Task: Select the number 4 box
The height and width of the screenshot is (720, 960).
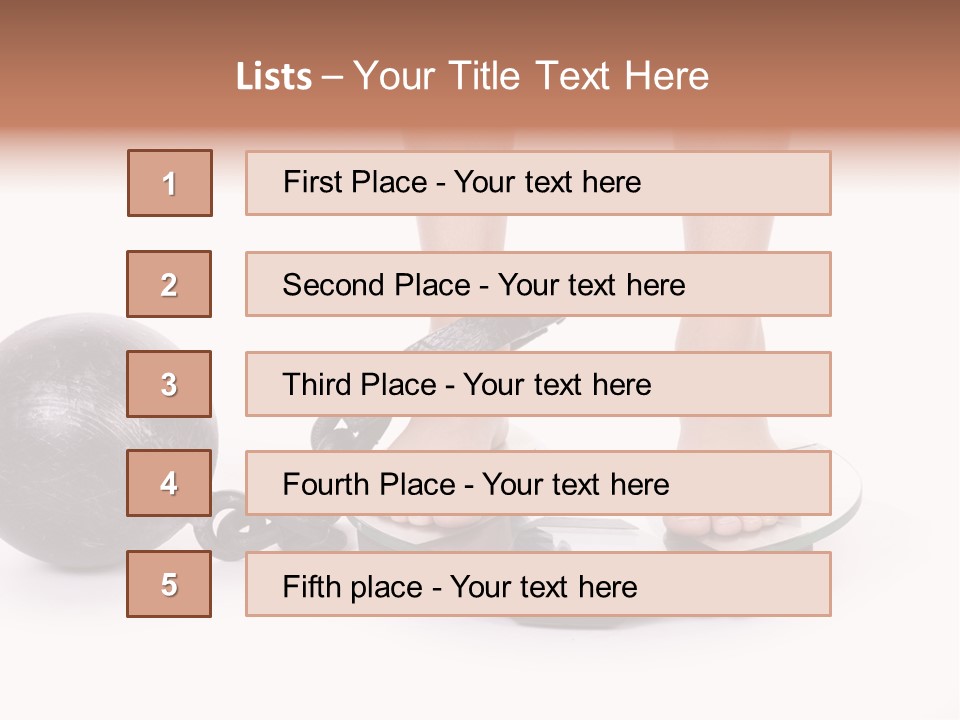Action: click(x=170, y=483)
